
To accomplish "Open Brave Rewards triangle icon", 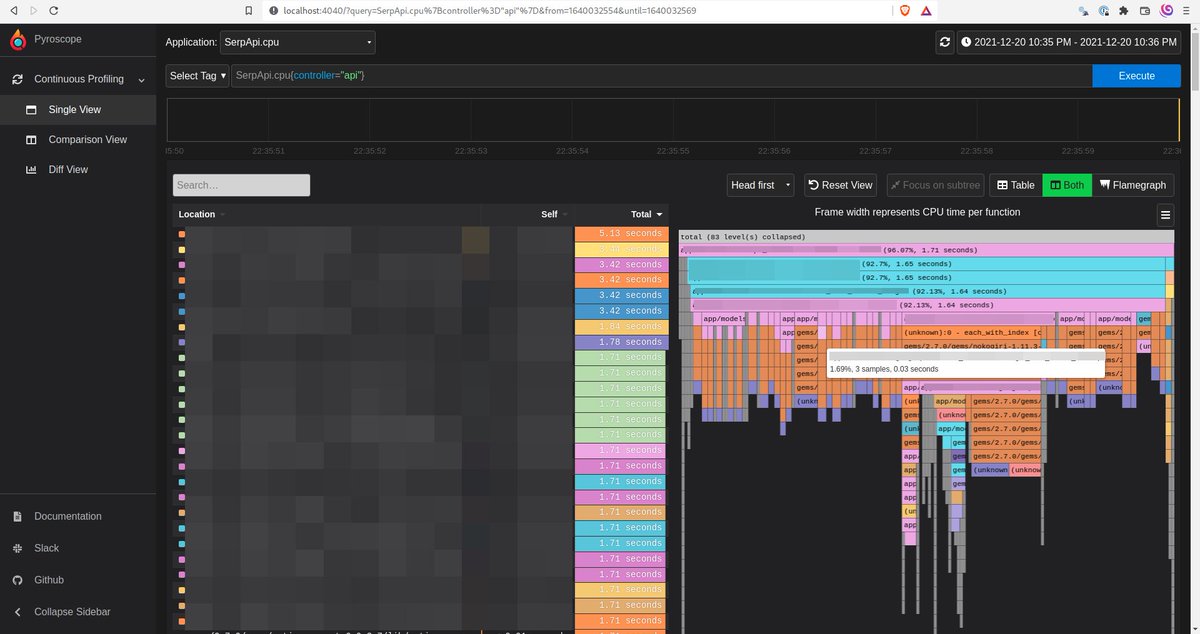I will pos(926,10).
